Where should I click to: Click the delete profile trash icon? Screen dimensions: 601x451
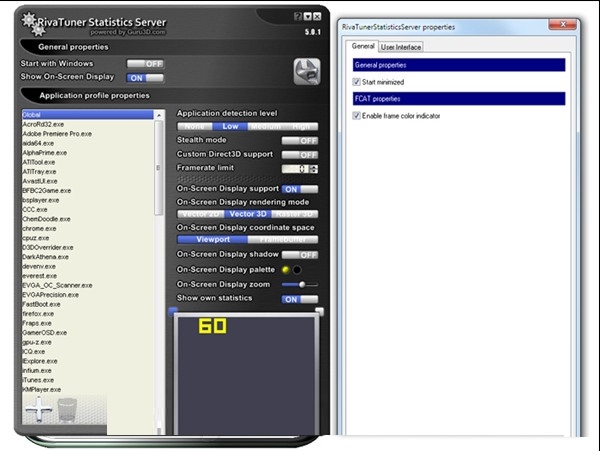click(x=67, y=409)
